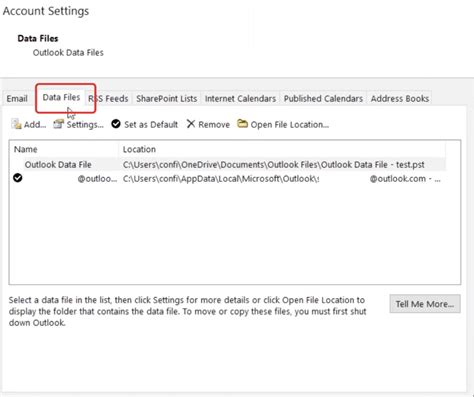Screen dimensions: 474x397
Task: Open the Settings toolbar icon
Action: [x=59, y=124]
